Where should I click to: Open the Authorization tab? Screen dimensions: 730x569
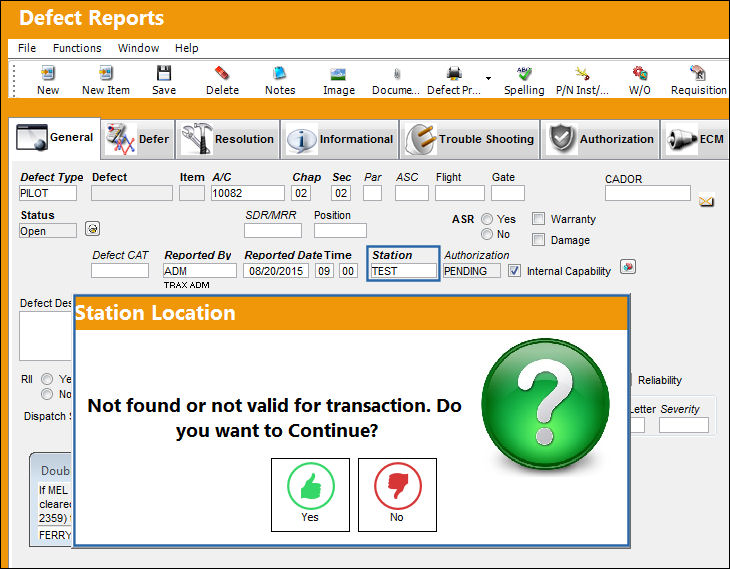(600, 139)
